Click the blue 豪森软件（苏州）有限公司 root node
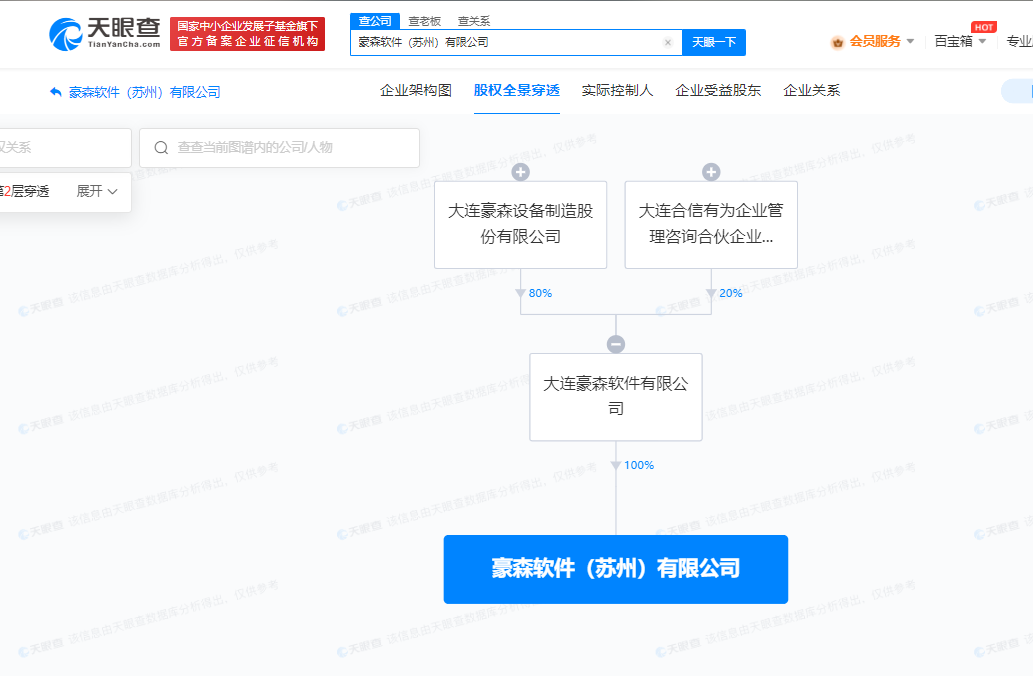 [616, 569]
